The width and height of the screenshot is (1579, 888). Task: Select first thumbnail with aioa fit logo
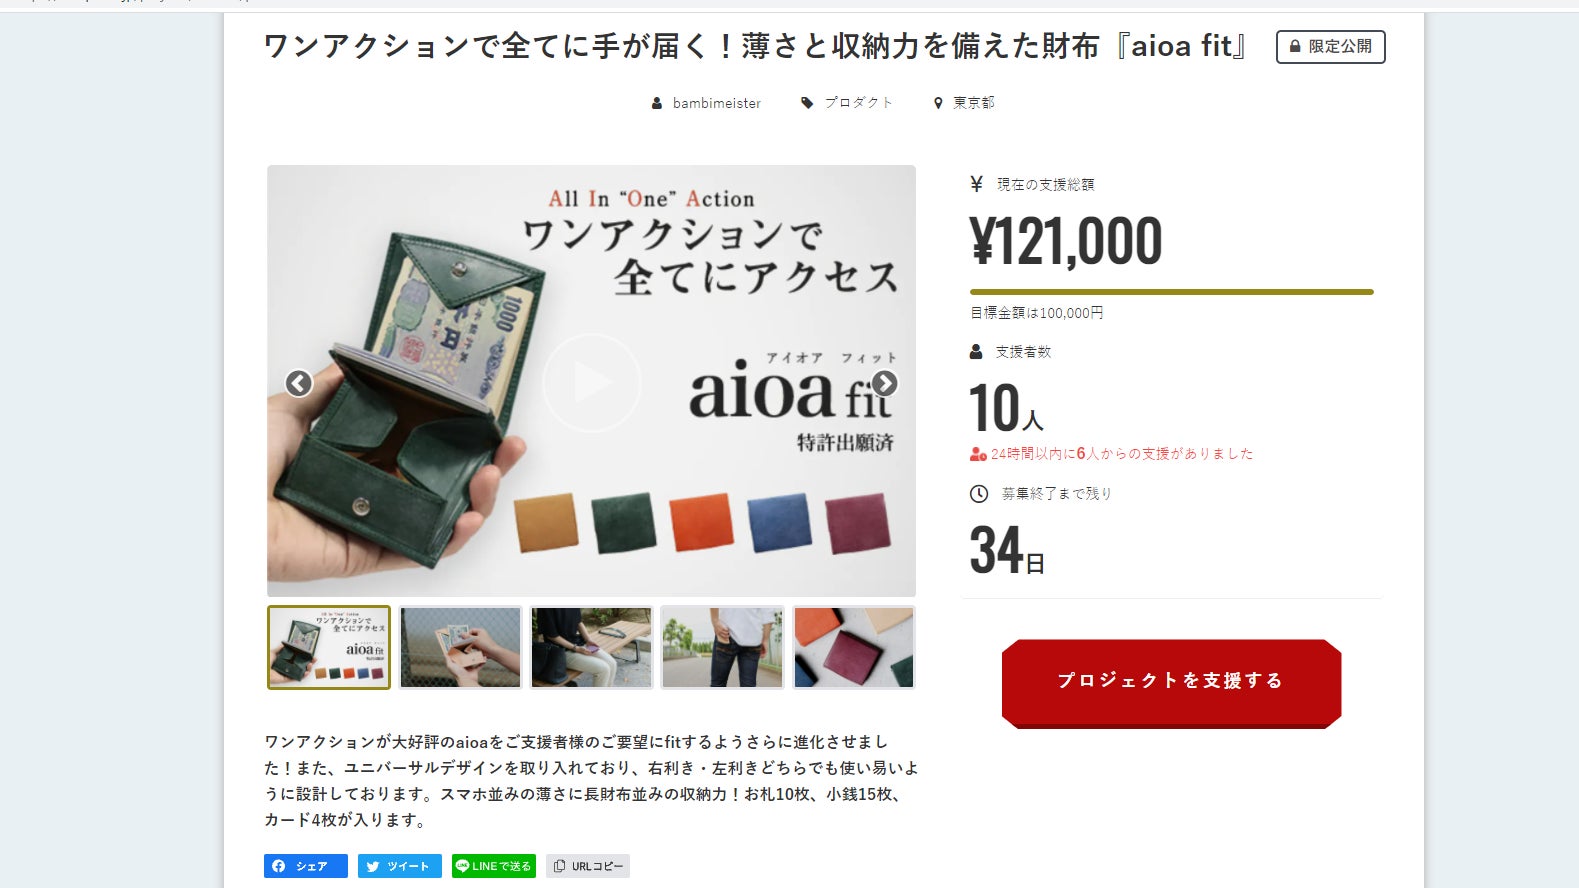pos(329,647)
